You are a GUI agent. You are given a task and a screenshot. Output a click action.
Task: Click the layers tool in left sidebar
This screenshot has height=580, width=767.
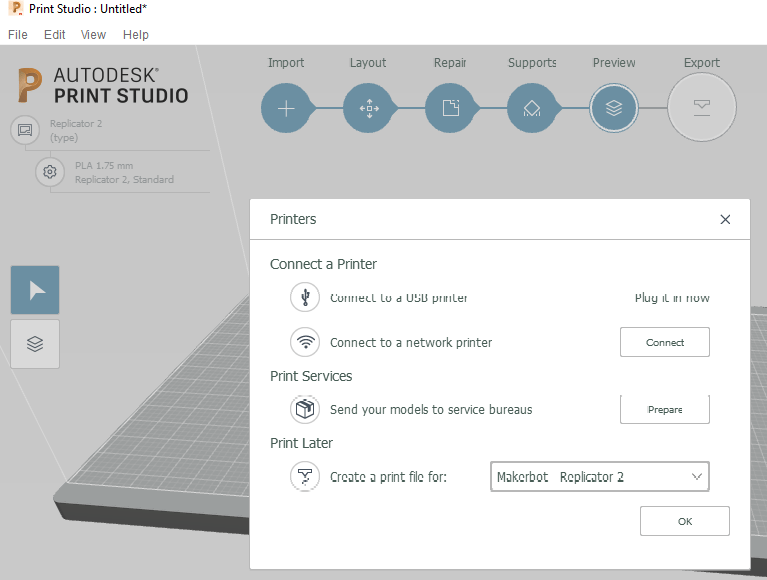tap(35, 344)
